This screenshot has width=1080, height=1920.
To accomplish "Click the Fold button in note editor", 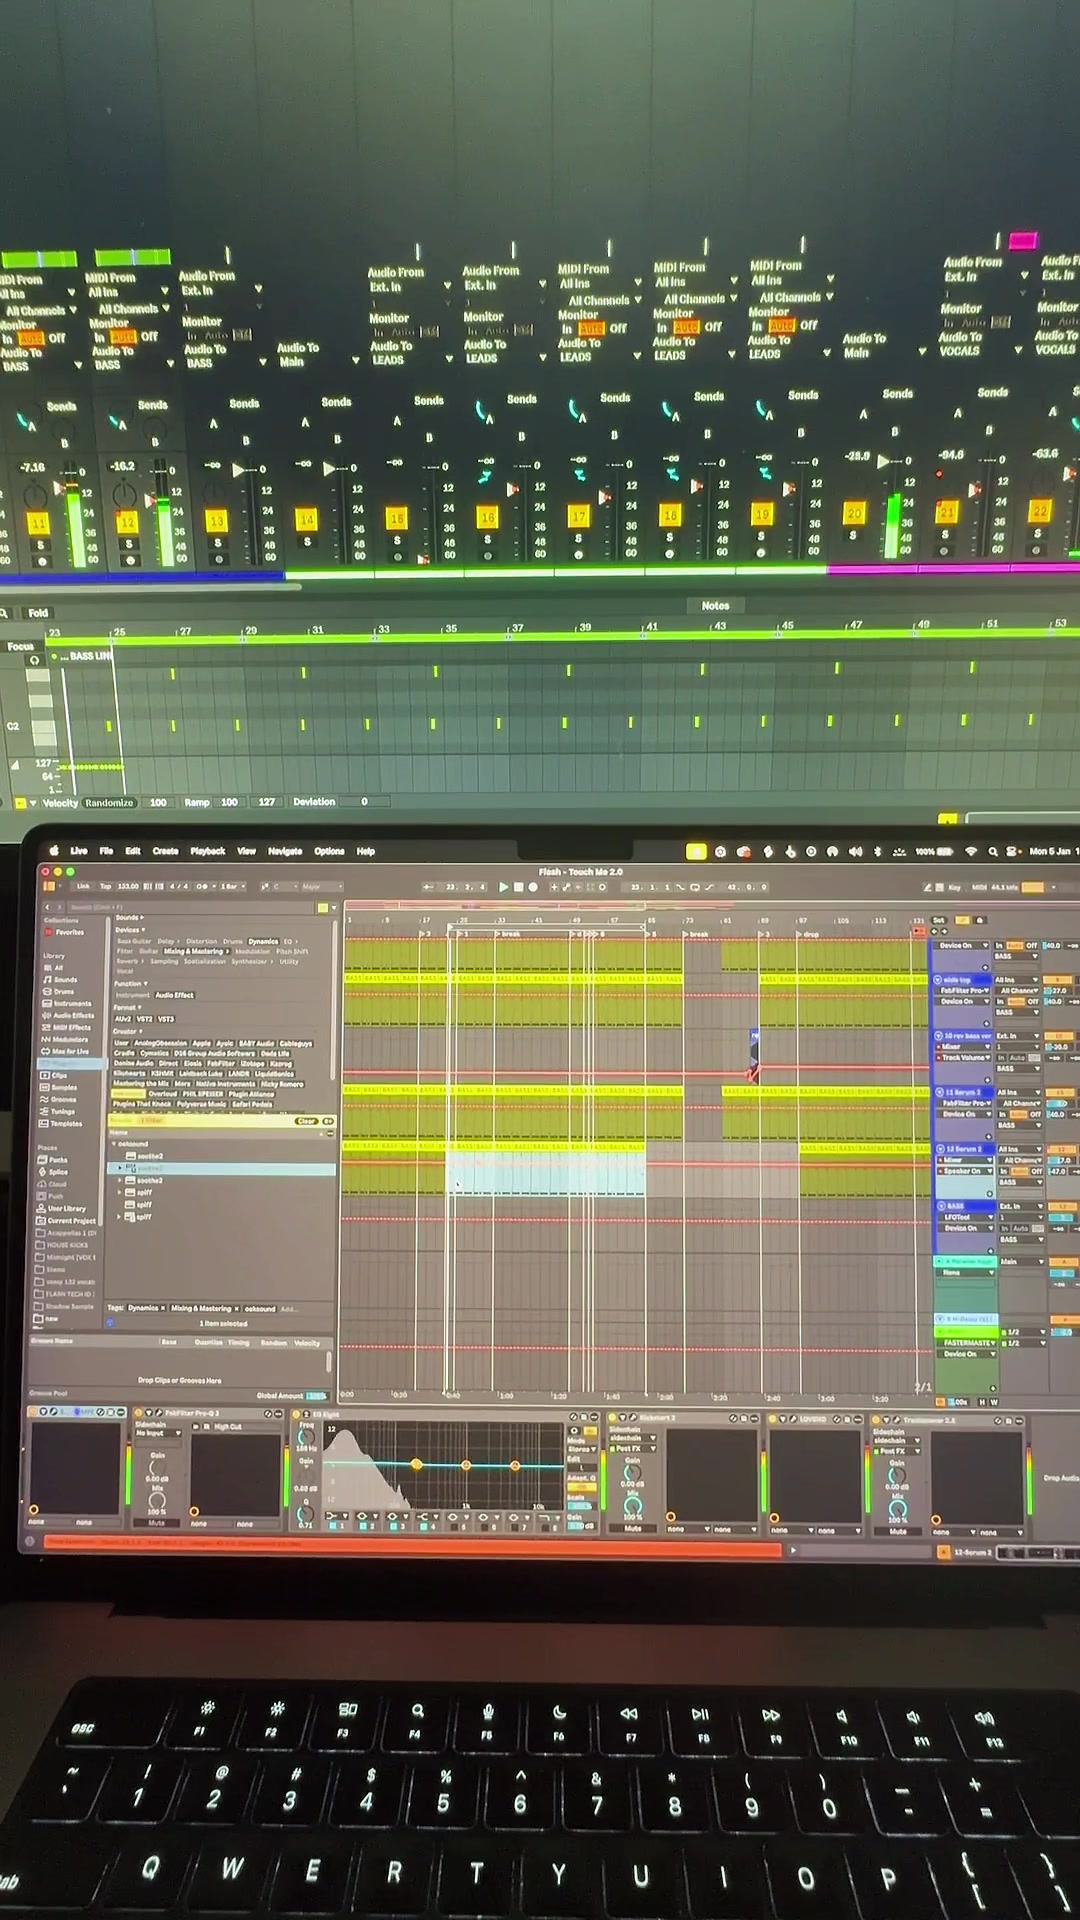I will [x=38, y=613].
